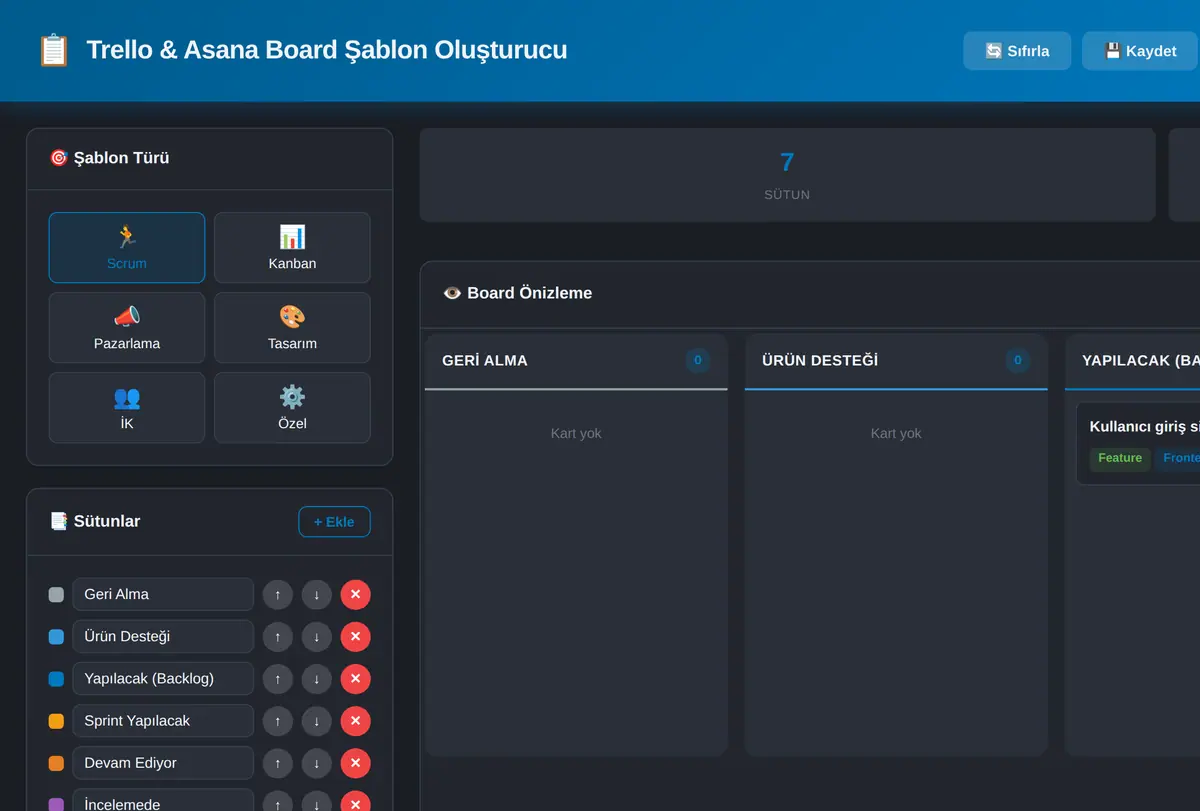Move Geri Alma column up
The image size is (1200, 811).
click(278, 595)
